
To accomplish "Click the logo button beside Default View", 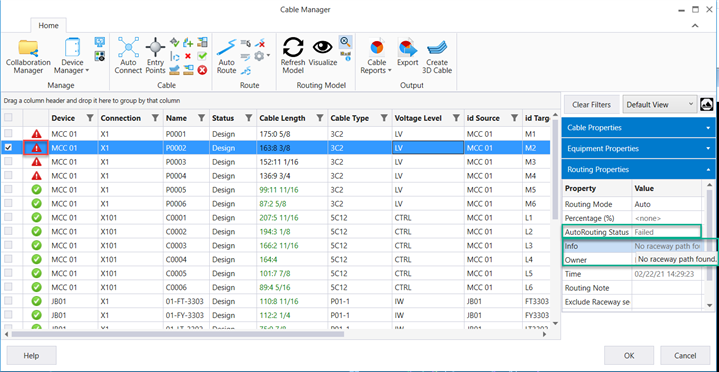I will 707,105.
